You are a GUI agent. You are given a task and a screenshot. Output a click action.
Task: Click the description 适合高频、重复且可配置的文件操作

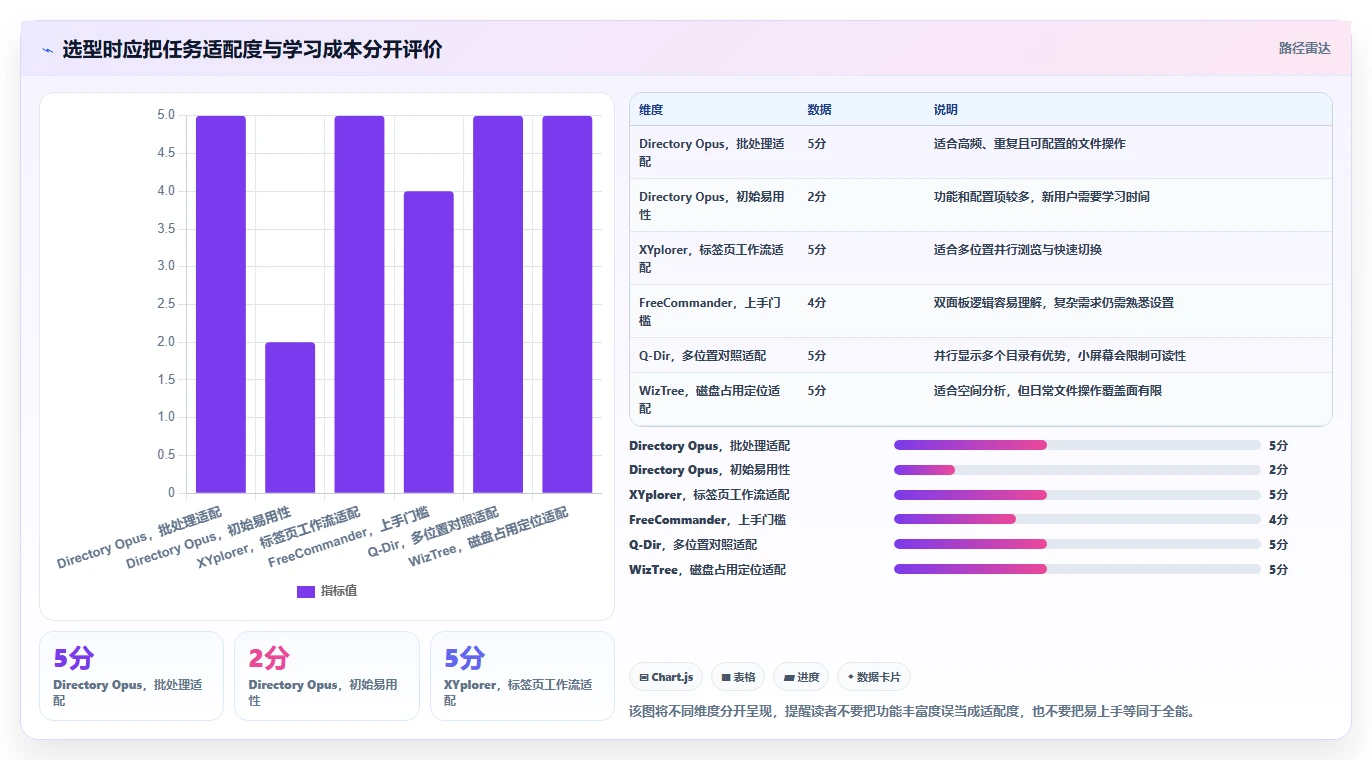(x=1029, y=144)
